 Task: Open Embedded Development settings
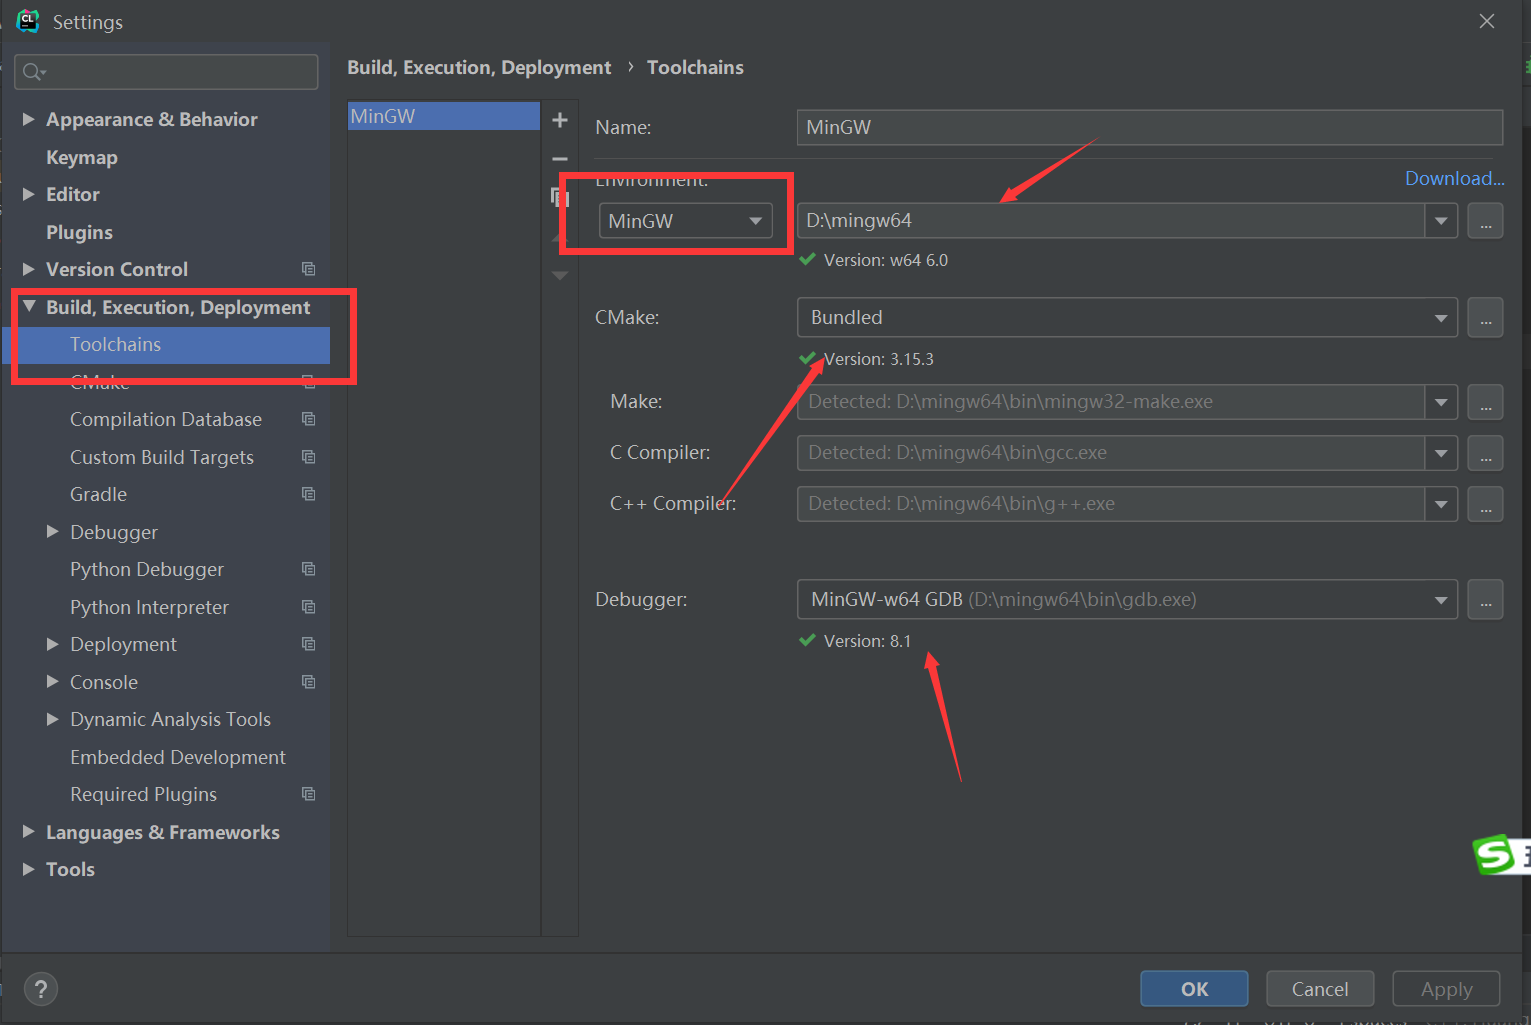click(178, 757)
